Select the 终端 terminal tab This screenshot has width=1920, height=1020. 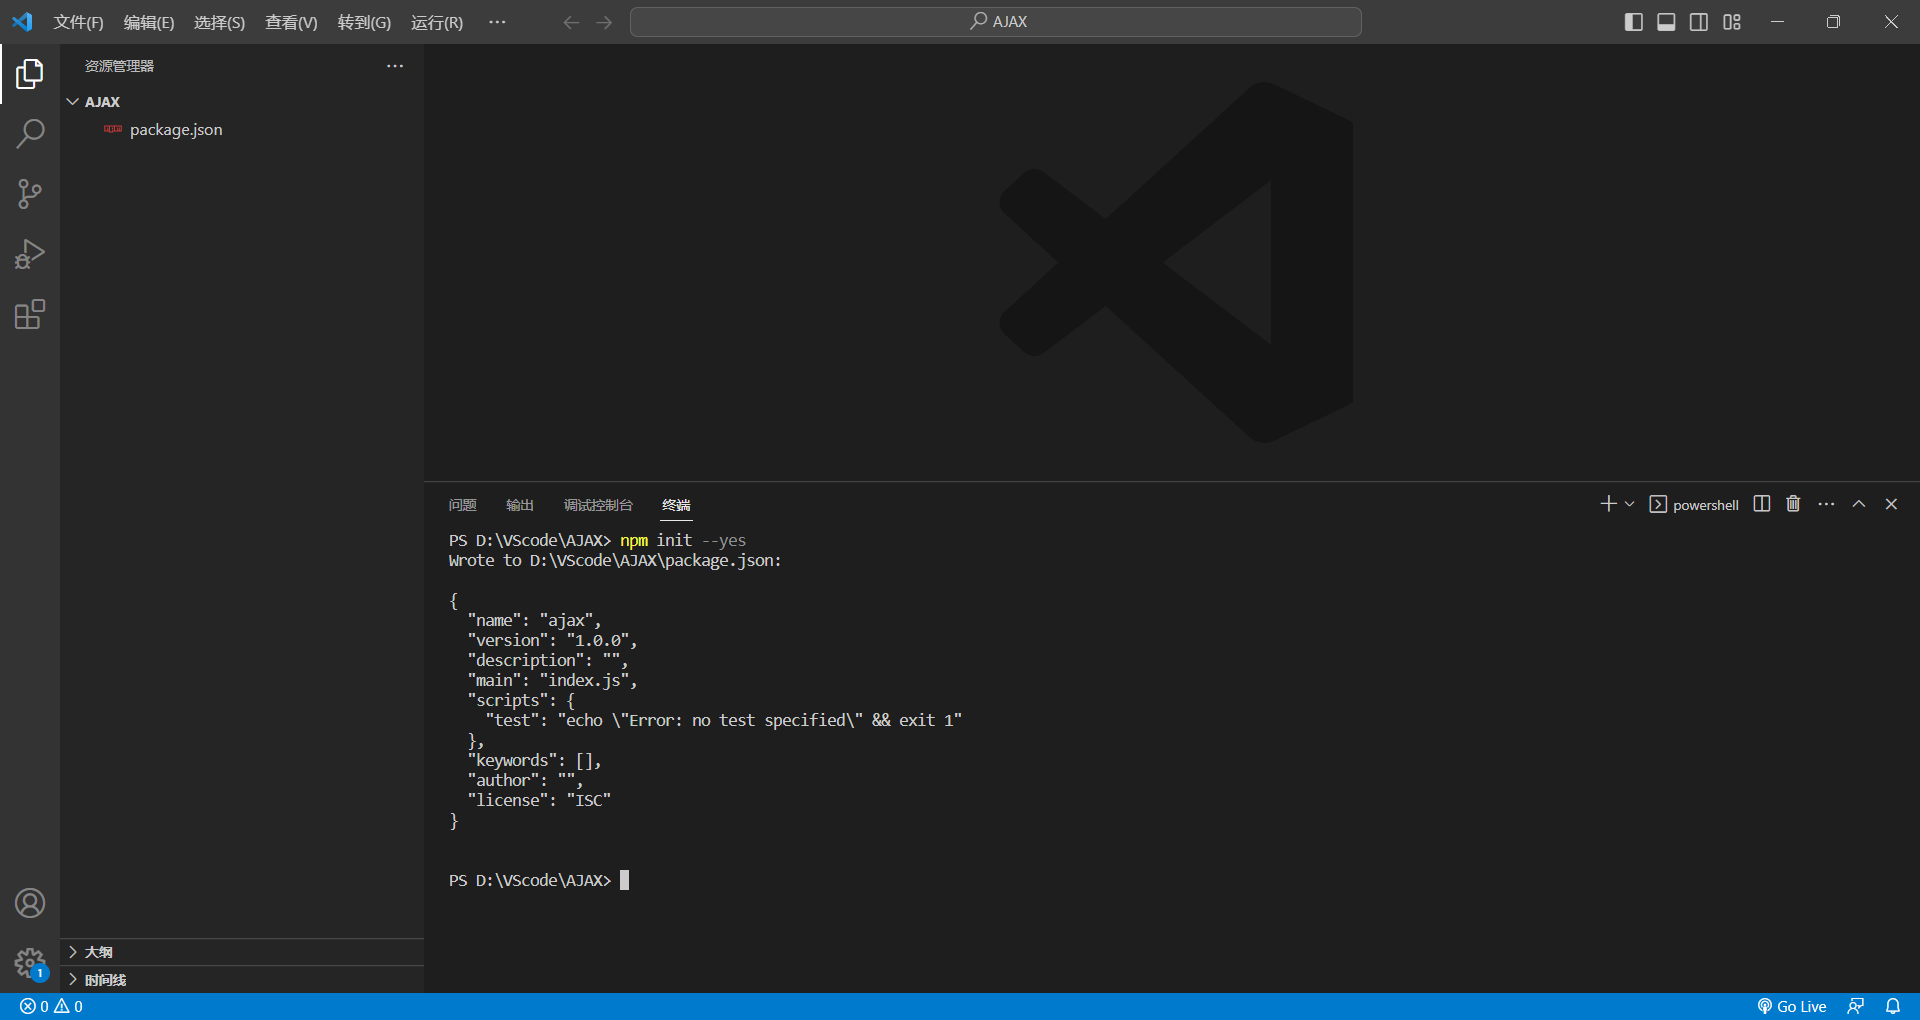tap(676, 505)
